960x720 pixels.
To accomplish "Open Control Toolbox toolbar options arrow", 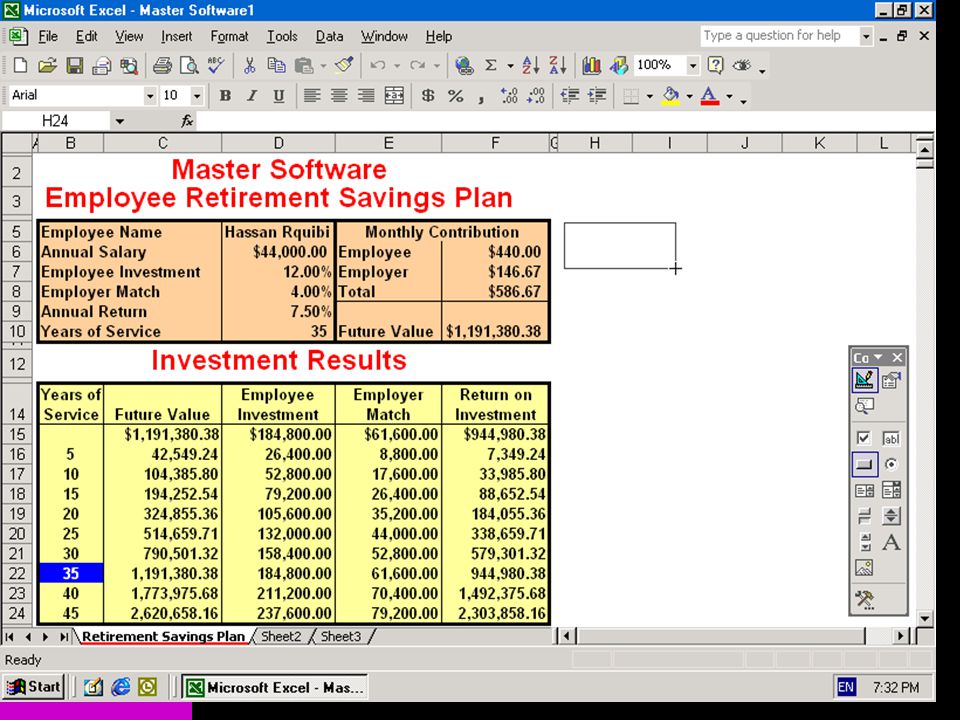I will coord(879,357).
